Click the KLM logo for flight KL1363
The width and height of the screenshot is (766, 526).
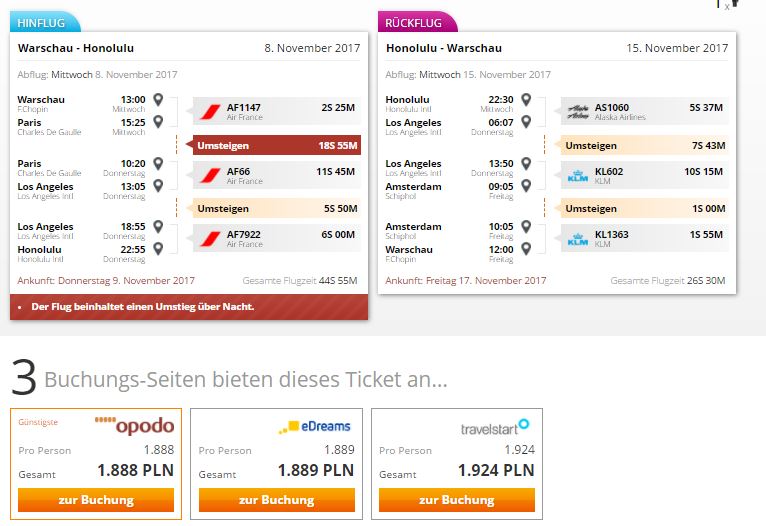(577, 239)
